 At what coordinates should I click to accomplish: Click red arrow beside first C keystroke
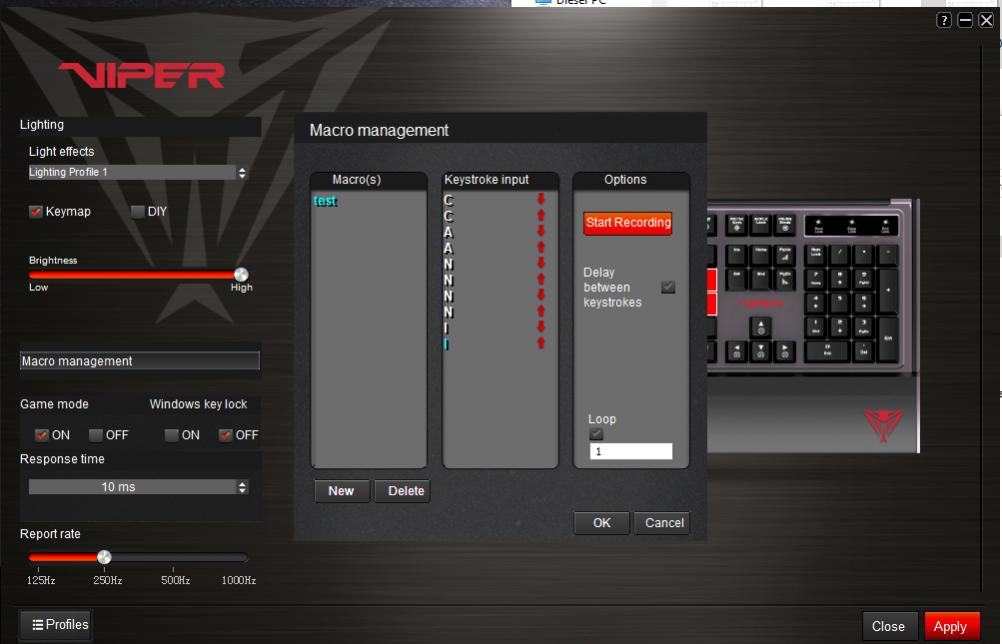click(541, 199)
